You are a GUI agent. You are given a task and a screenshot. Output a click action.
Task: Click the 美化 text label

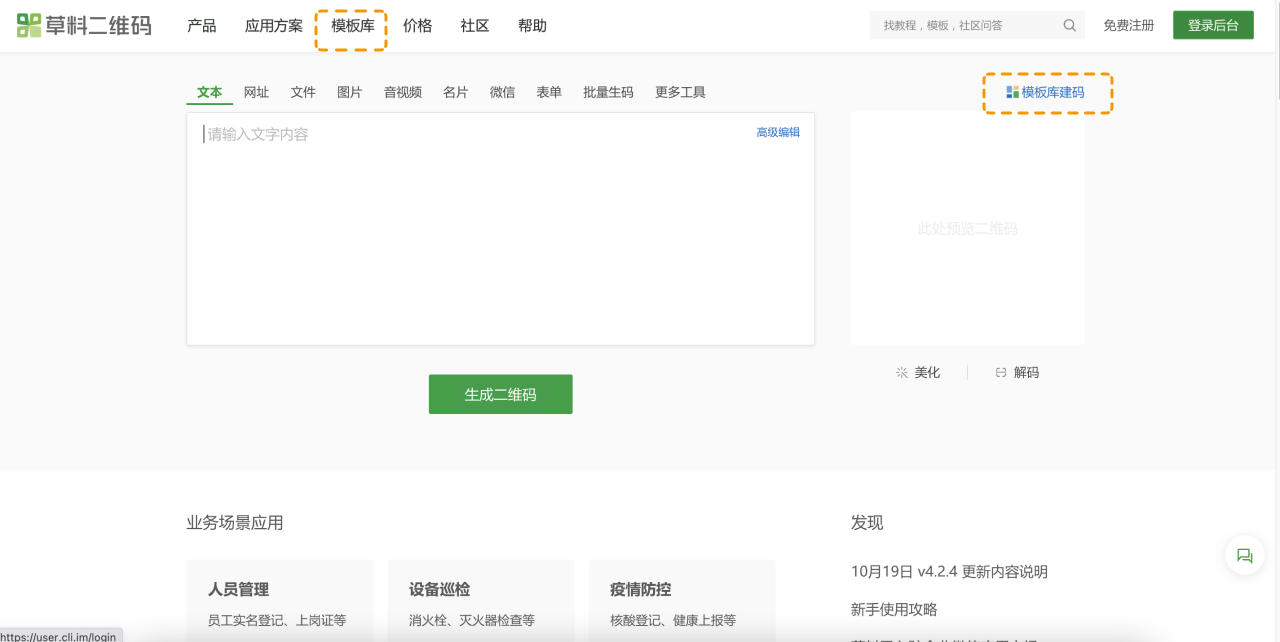click(x=928, y=372)
